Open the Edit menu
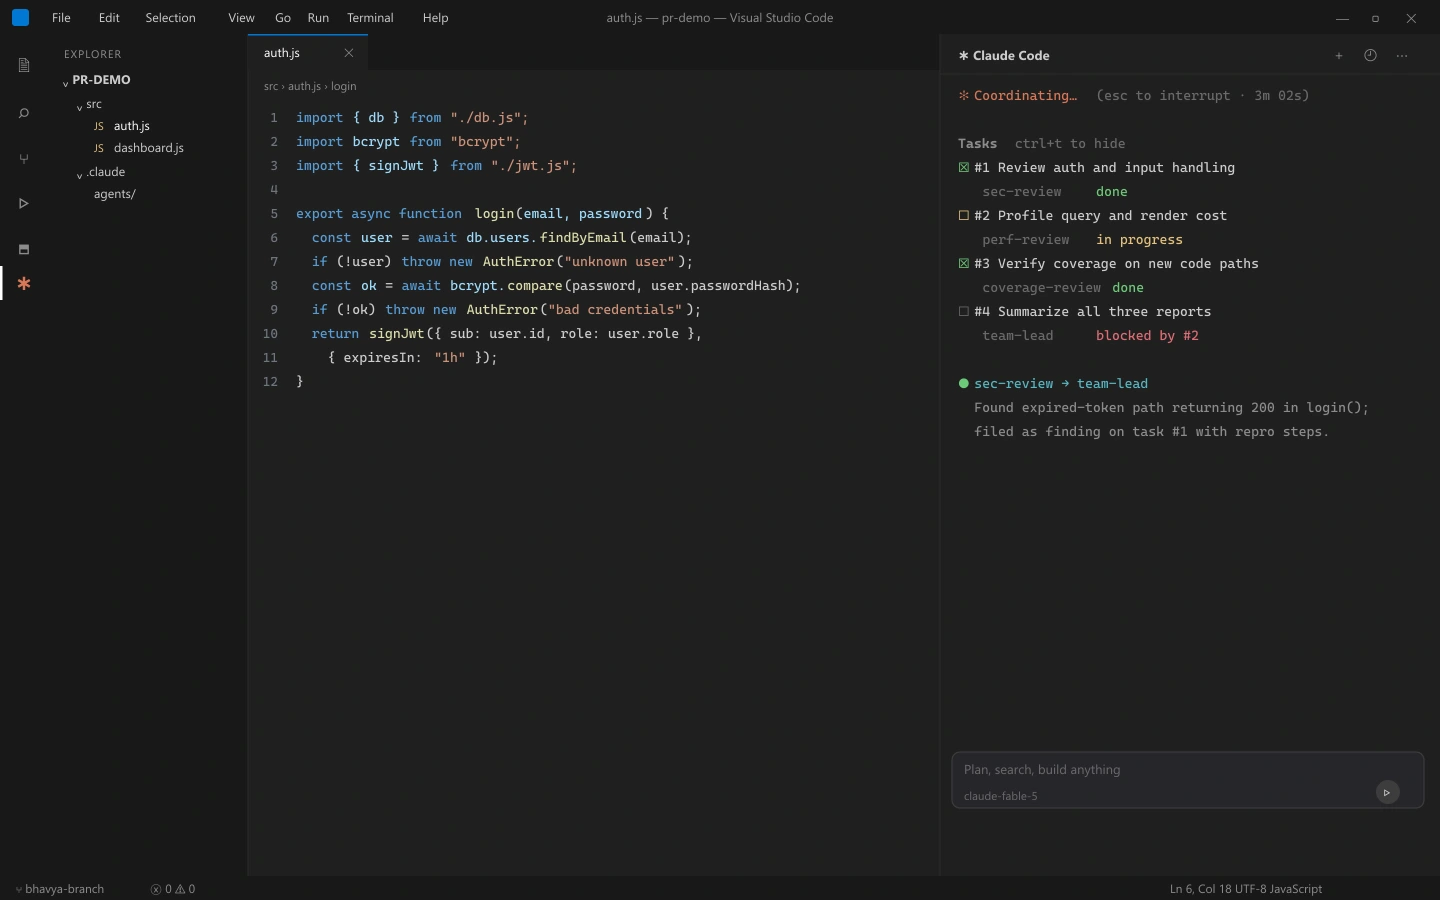 [x=109, y=18]
